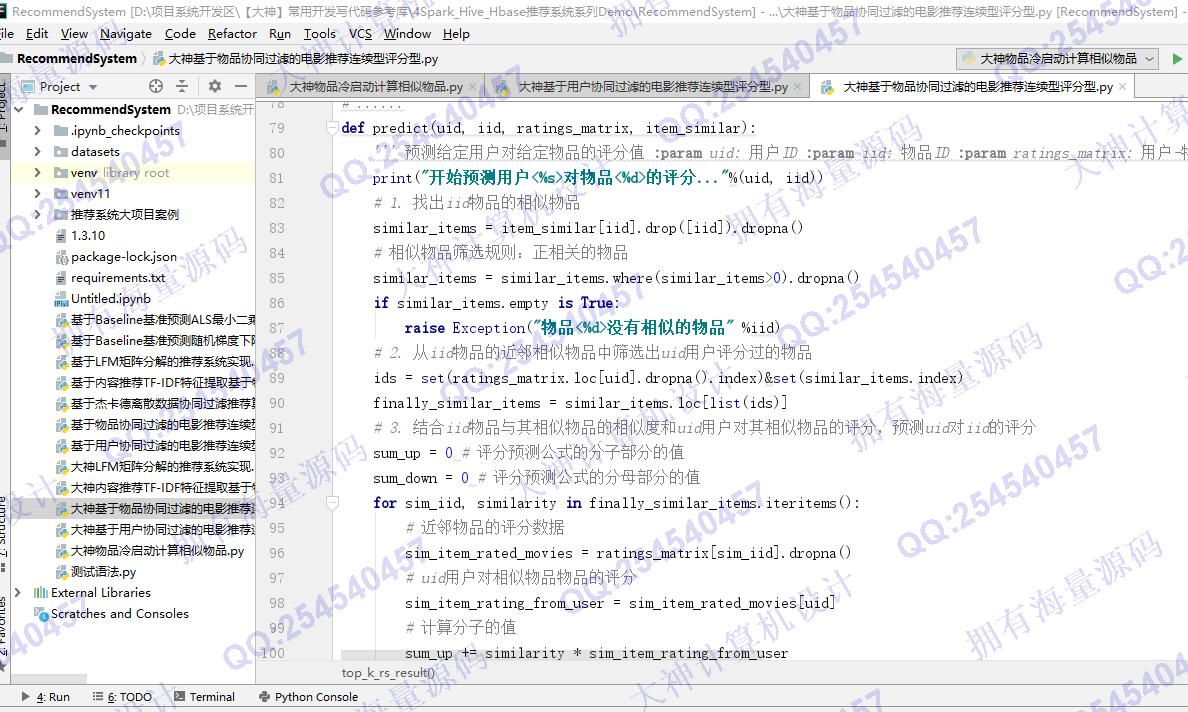
Task: Open the 6: TODO tool window
Action: (x=122, y=697)
